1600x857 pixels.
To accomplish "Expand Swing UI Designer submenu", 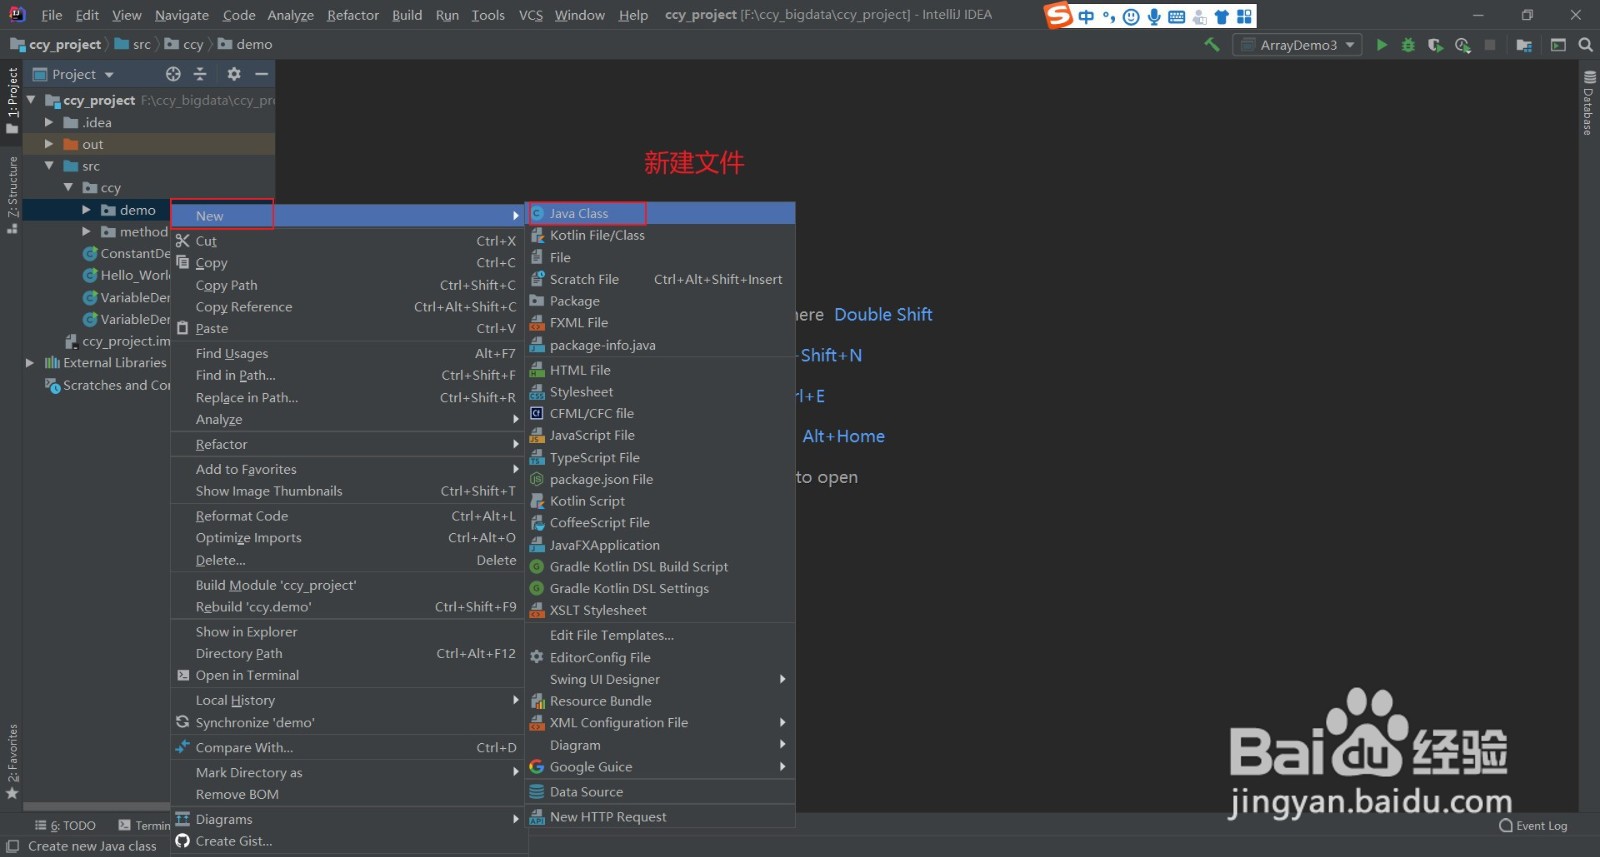I will point(660,679).
